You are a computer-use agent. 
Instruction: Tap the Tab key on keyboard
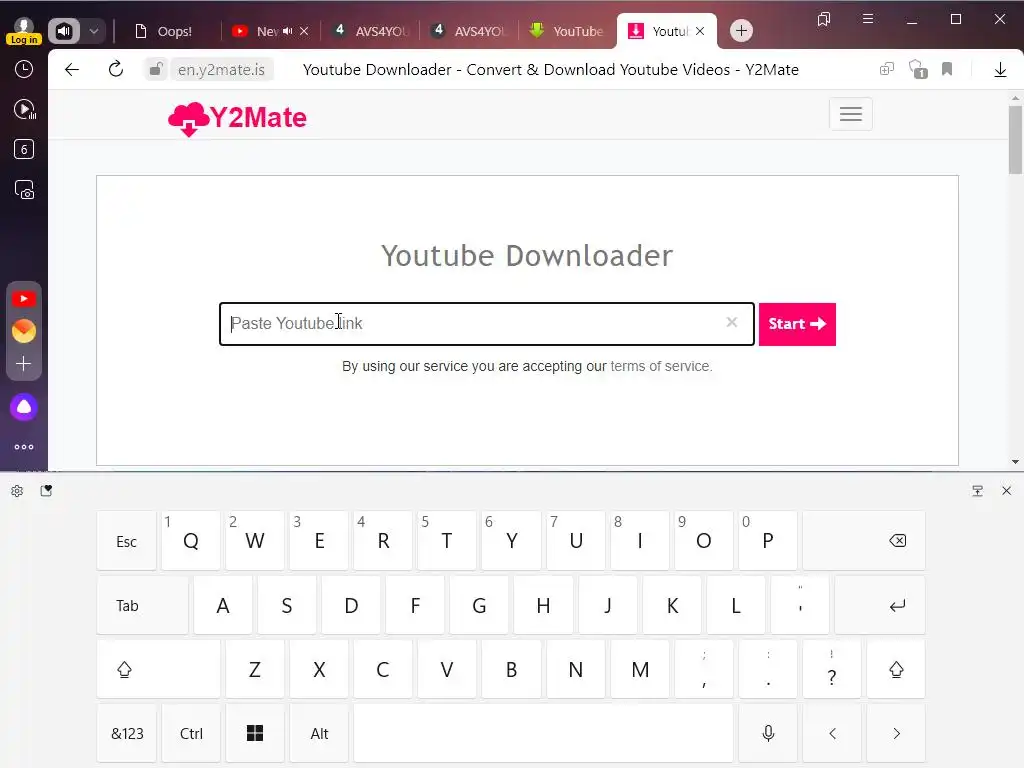point(142,605)
